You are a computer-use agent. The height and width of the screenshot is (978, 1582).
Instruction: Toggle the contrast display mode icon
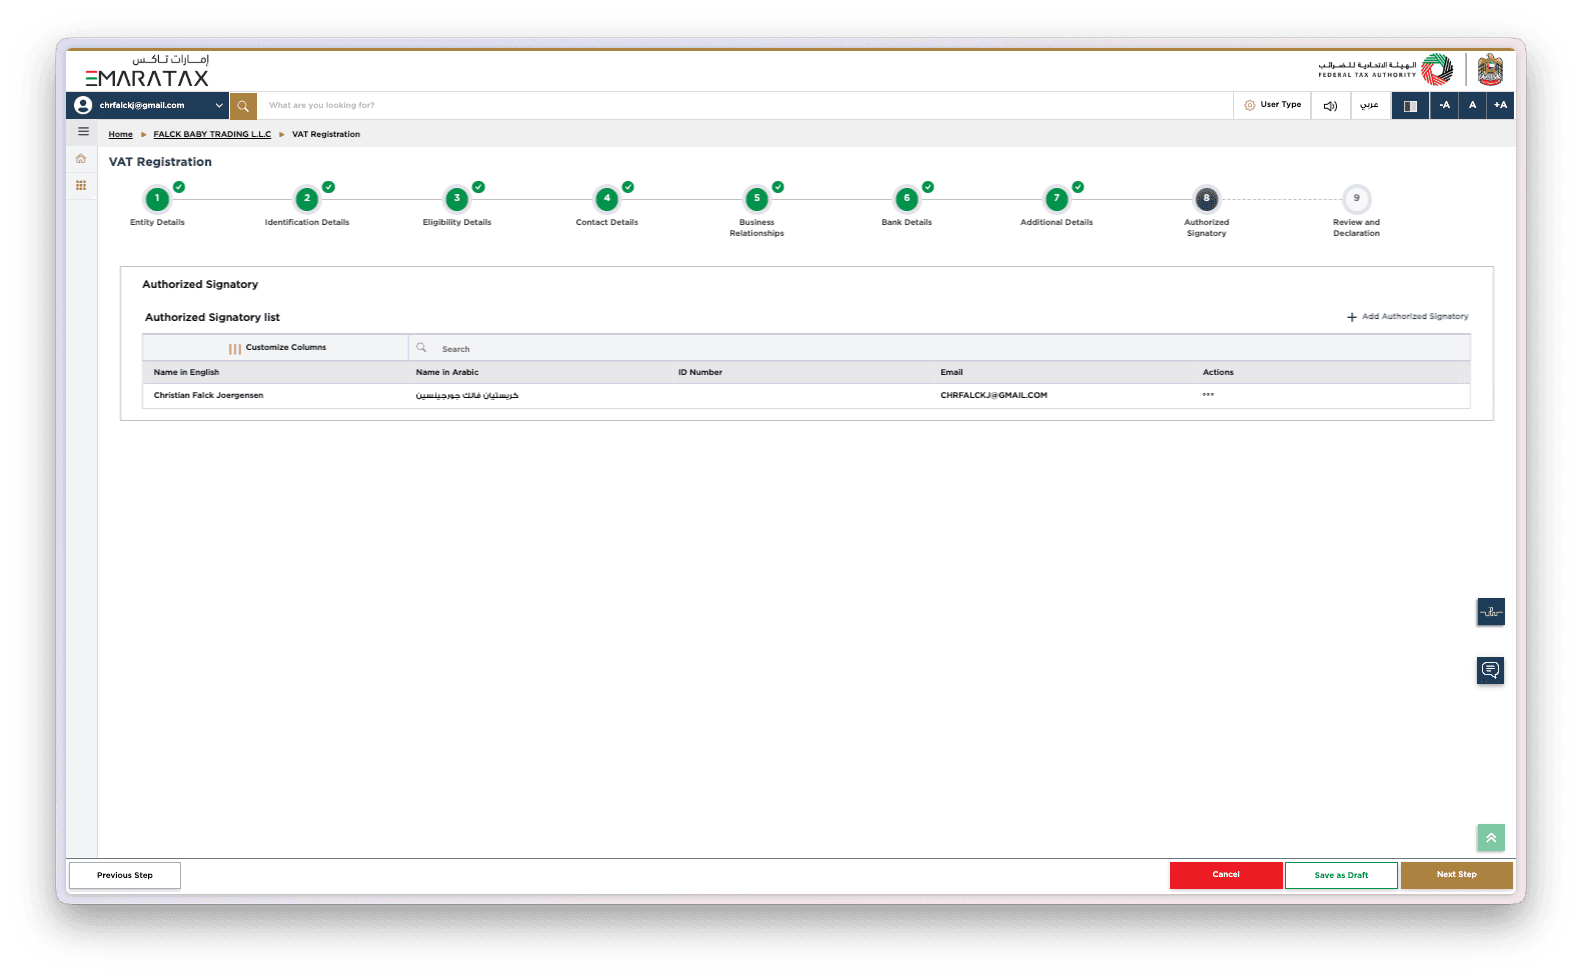1410,105
